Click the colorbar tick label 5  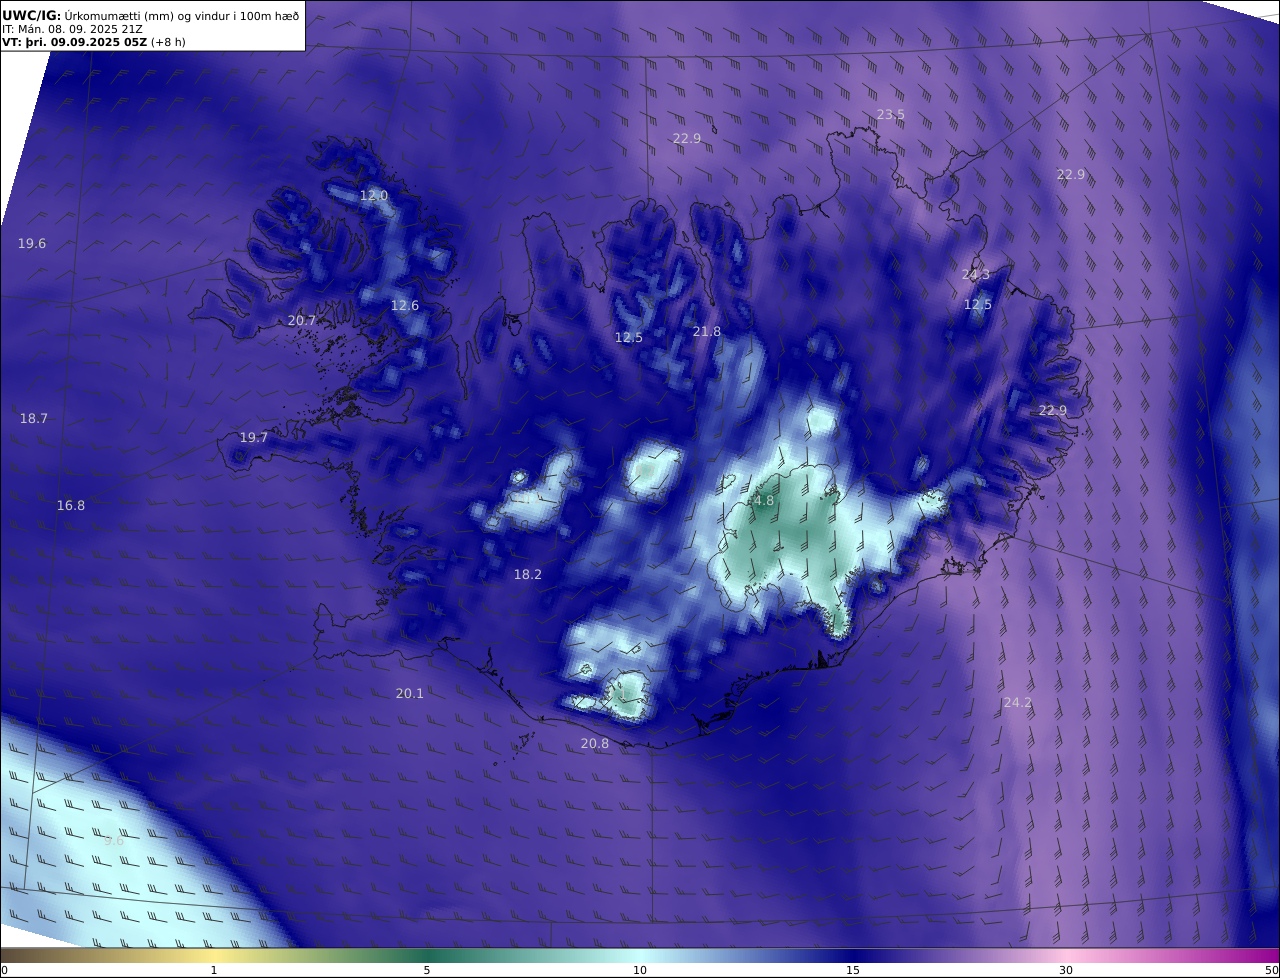click(x=427, y=970)
